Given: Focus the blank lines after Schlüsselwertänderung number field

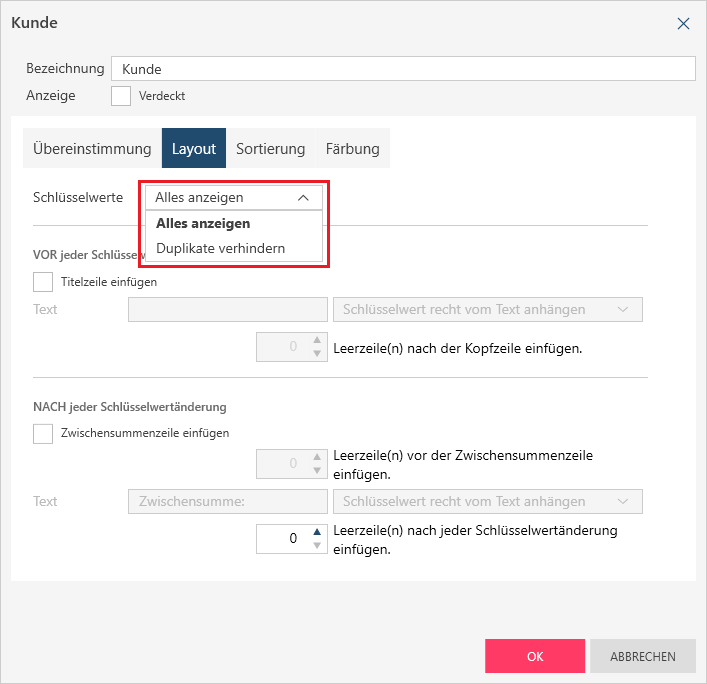Looking at the screenshot, I should pyautogui.click(x=282, y=538).
